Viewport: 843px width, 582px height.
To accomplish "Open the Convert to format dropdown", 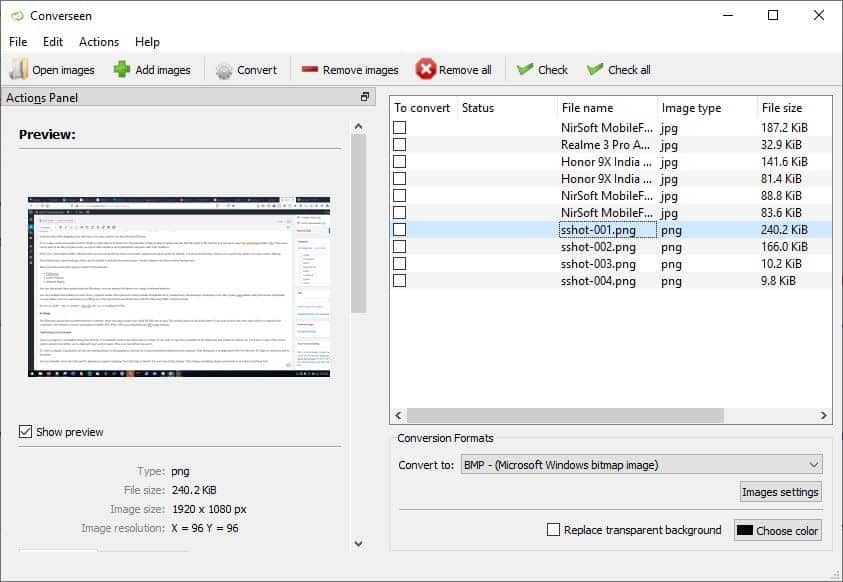I will click(x=640, y=464).
